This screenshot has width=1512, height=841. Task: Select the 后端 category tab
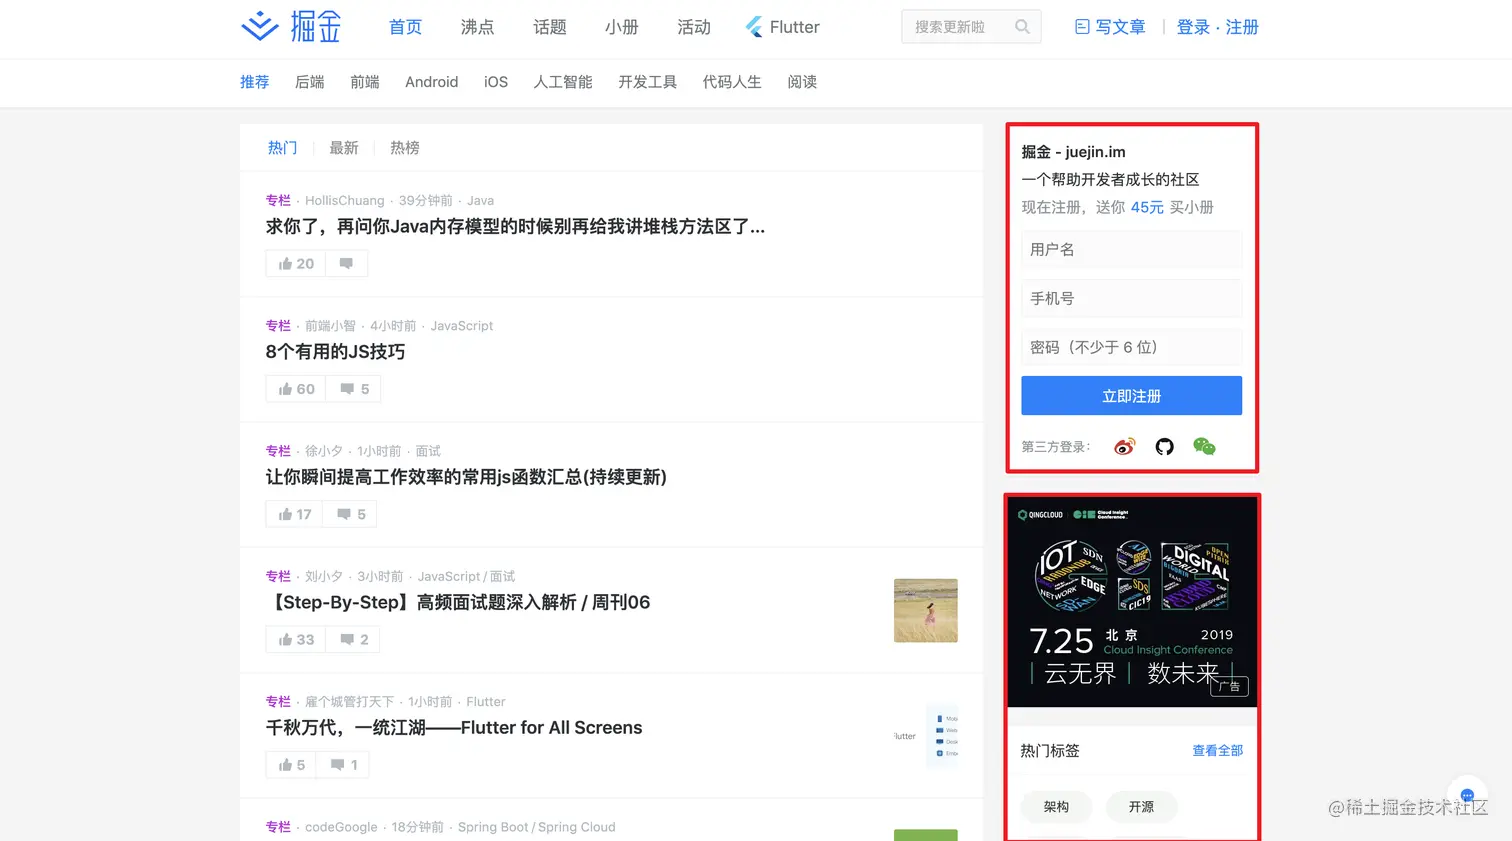(309, 82)
